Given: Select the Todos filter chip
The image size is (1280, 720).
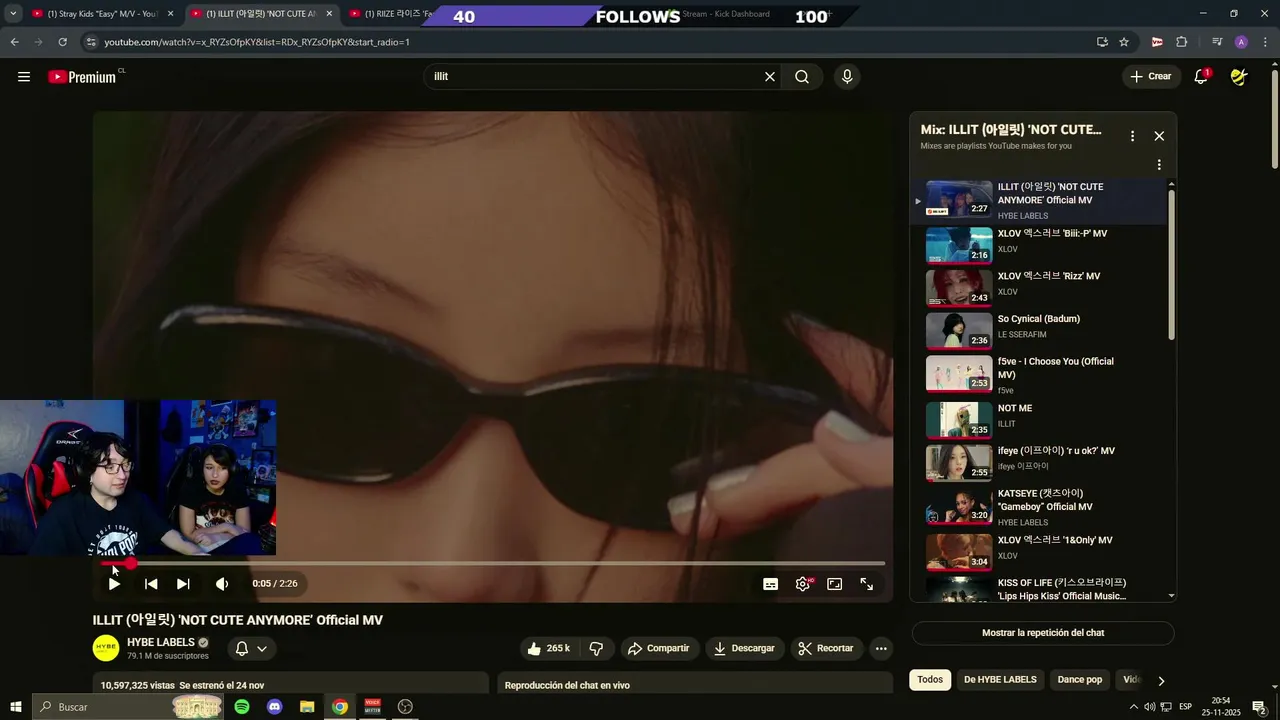Looking at the screenshot, I should 930,680.
